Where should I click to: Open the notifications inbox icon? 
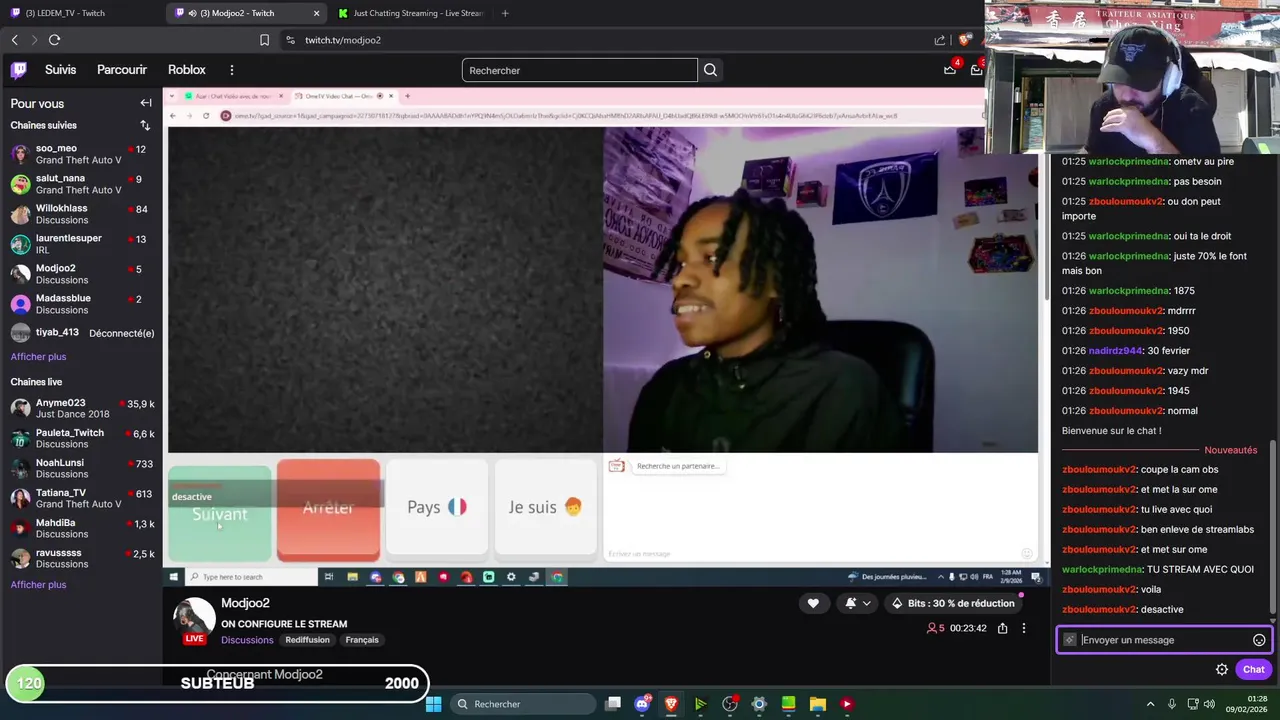coord(976,70)
